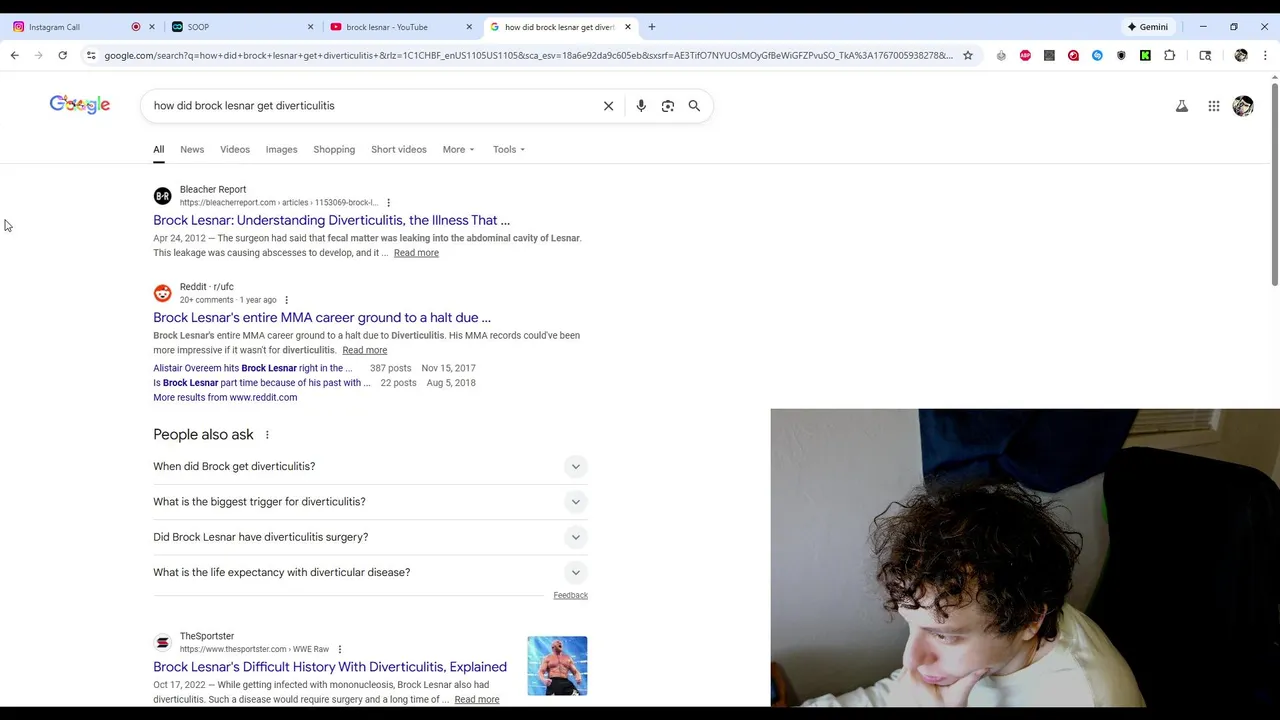
Task: Open Google account avatar on page
Action: coord(1243,106)
